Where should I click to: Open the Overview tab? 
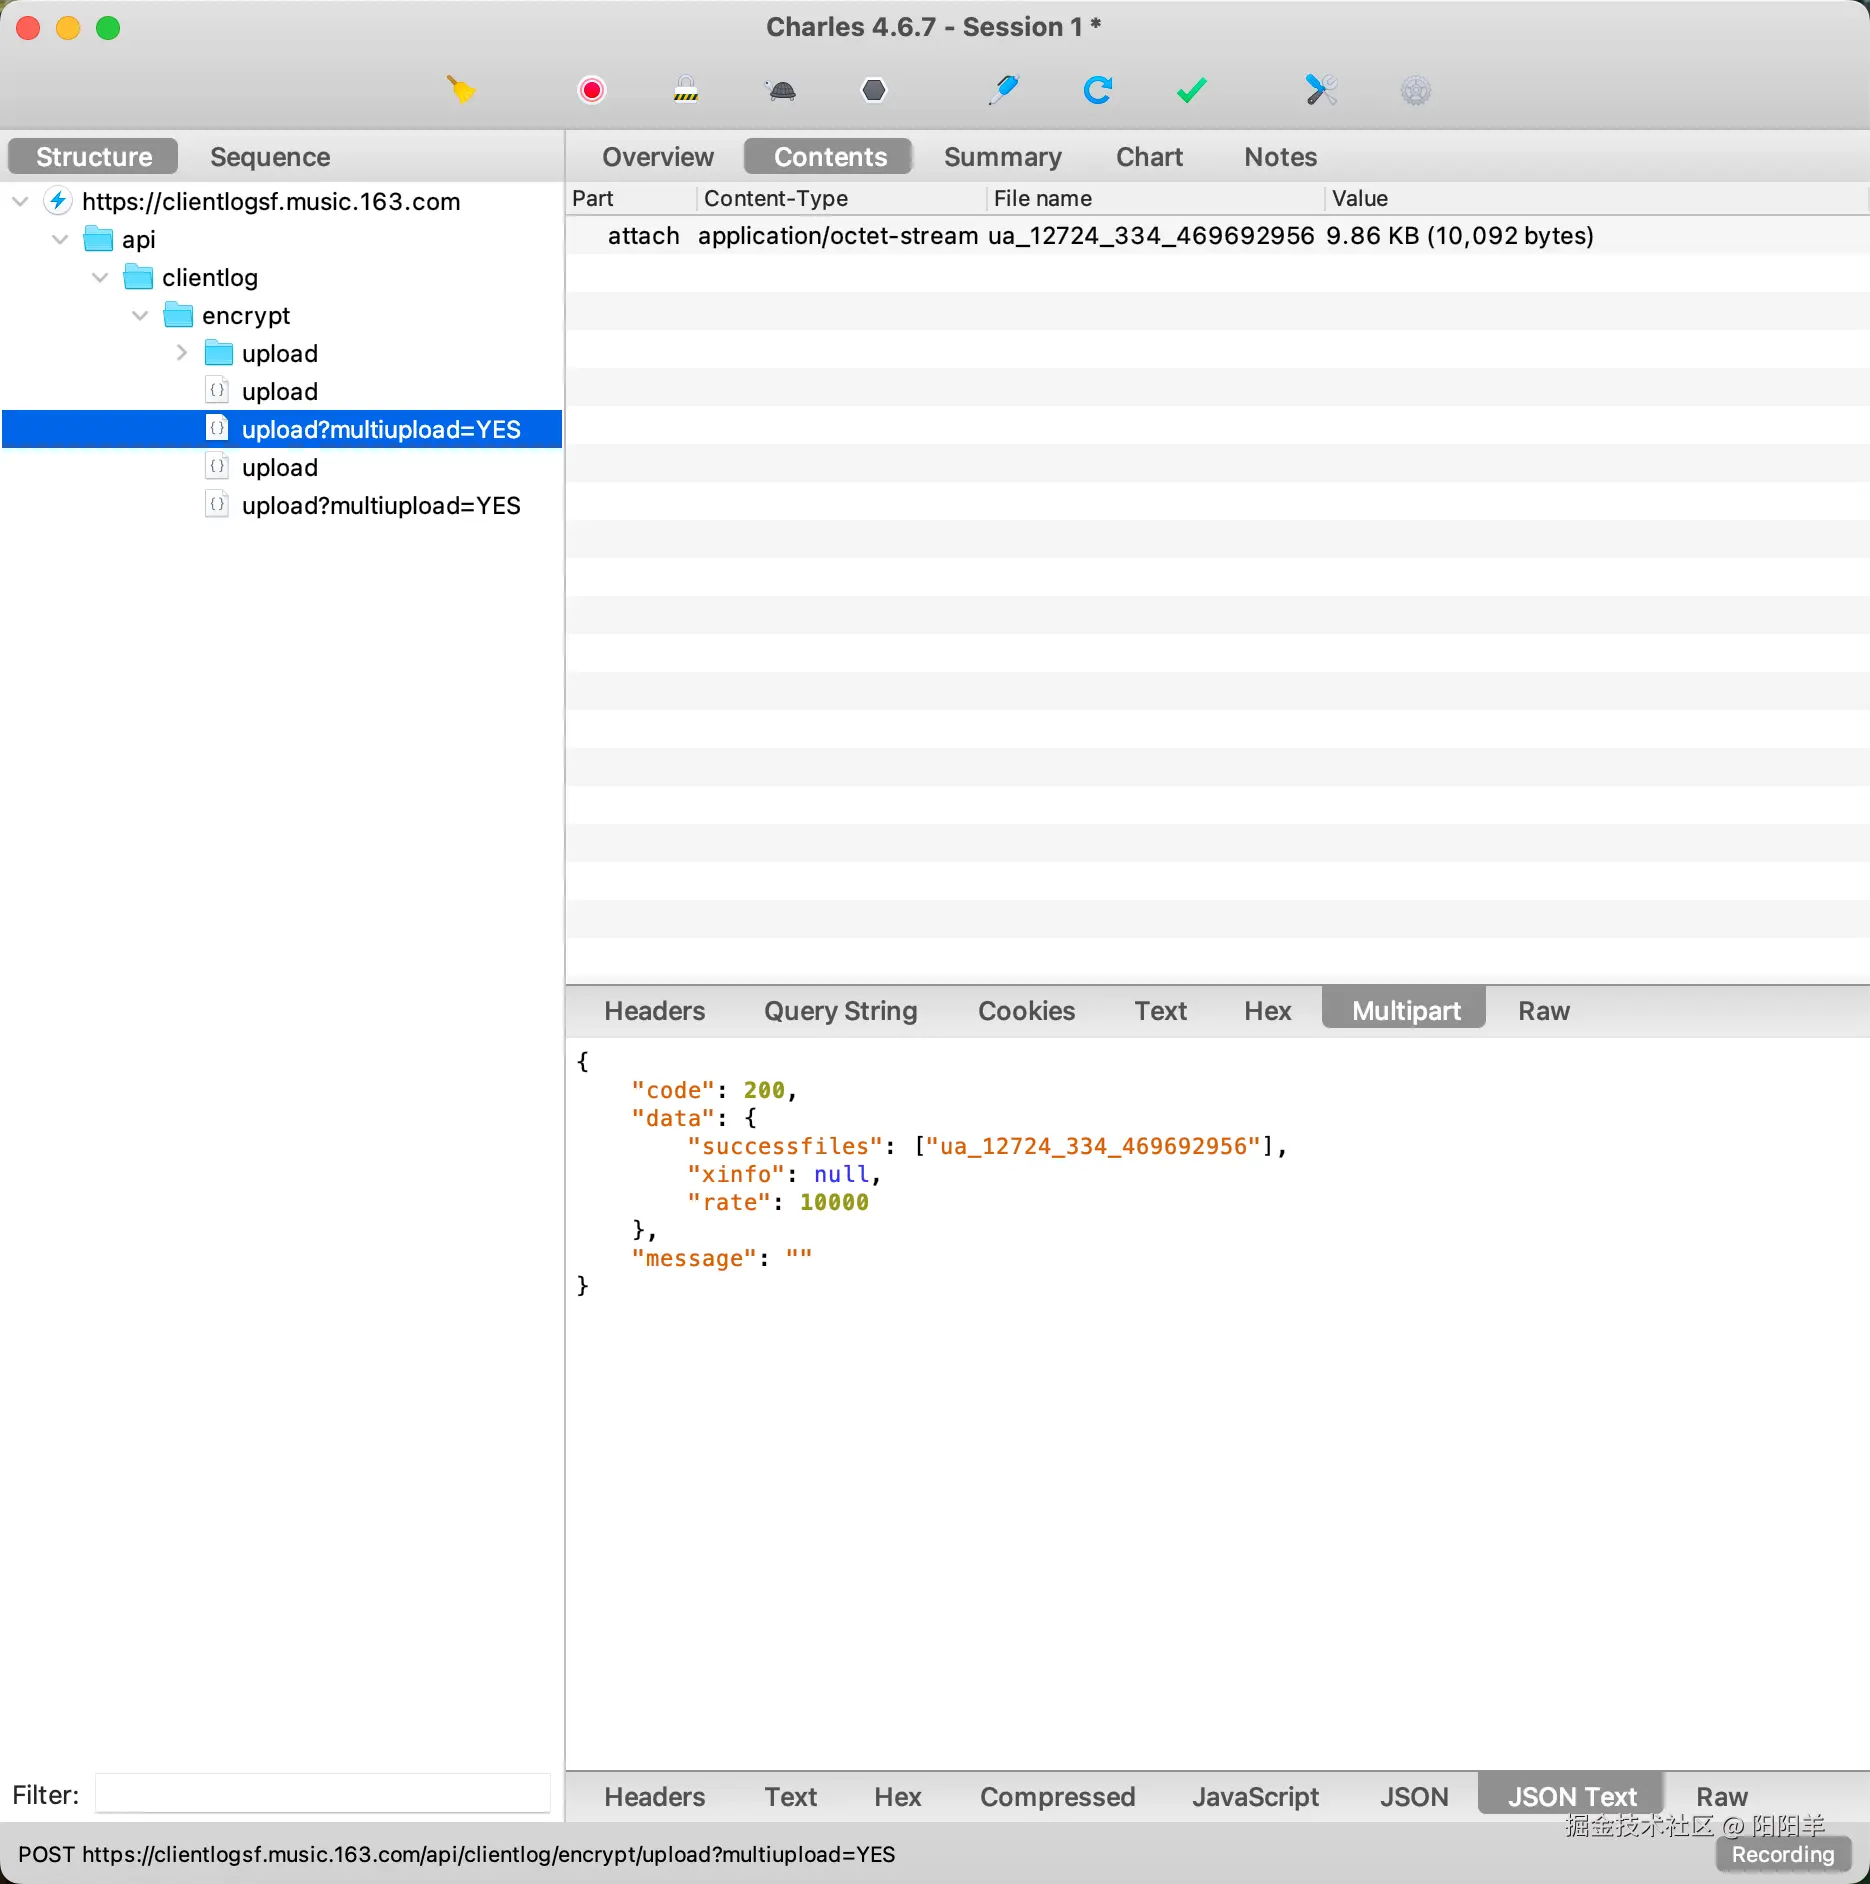658,156
